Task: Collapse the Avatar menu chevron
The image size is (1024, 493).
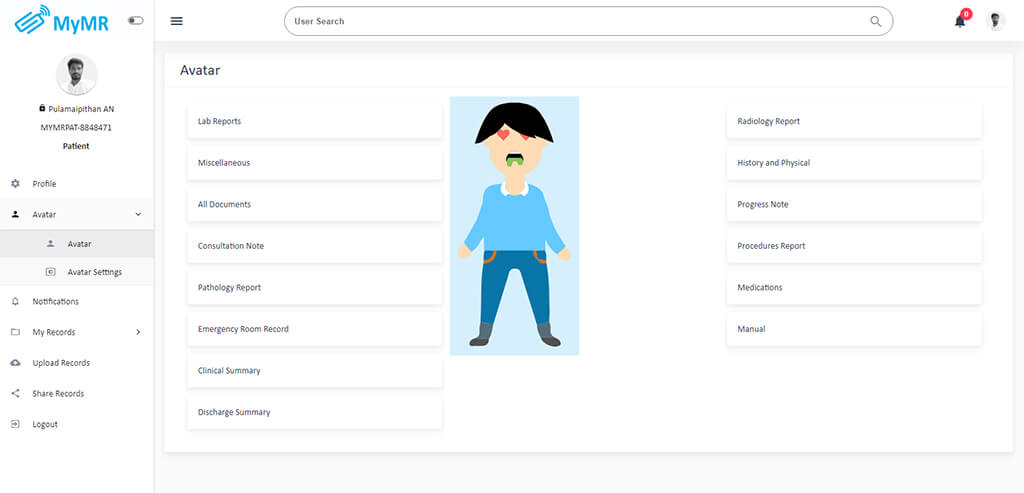Action: tap(138, 214)
